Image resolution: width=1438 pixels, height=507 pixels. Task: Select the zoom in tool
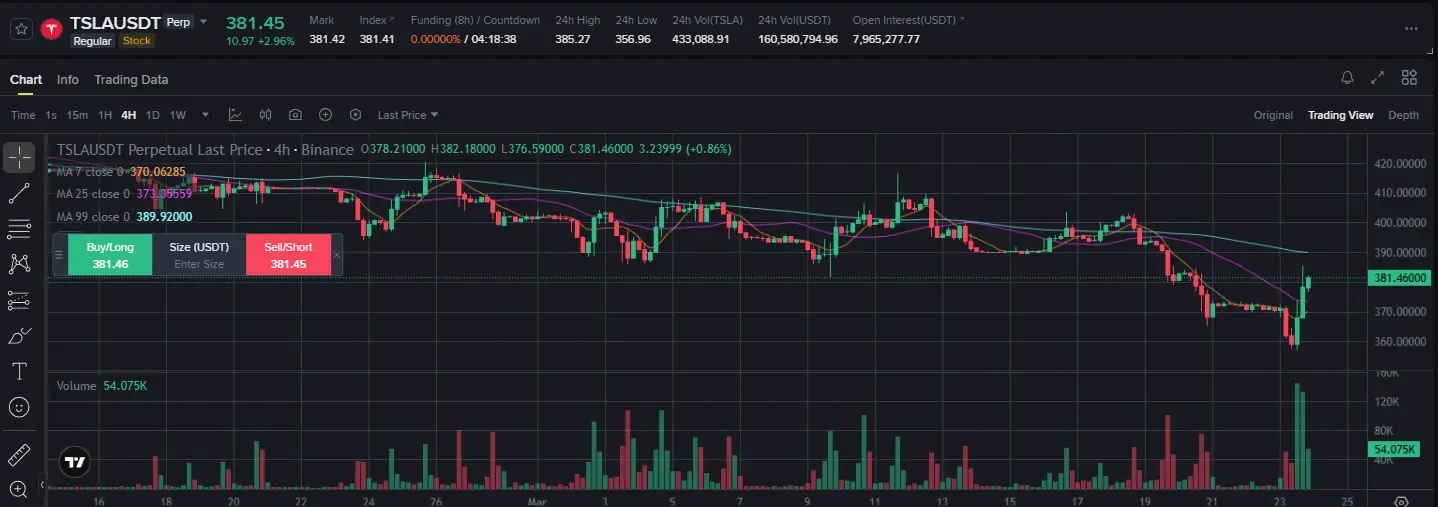click(x=19, y=489)
